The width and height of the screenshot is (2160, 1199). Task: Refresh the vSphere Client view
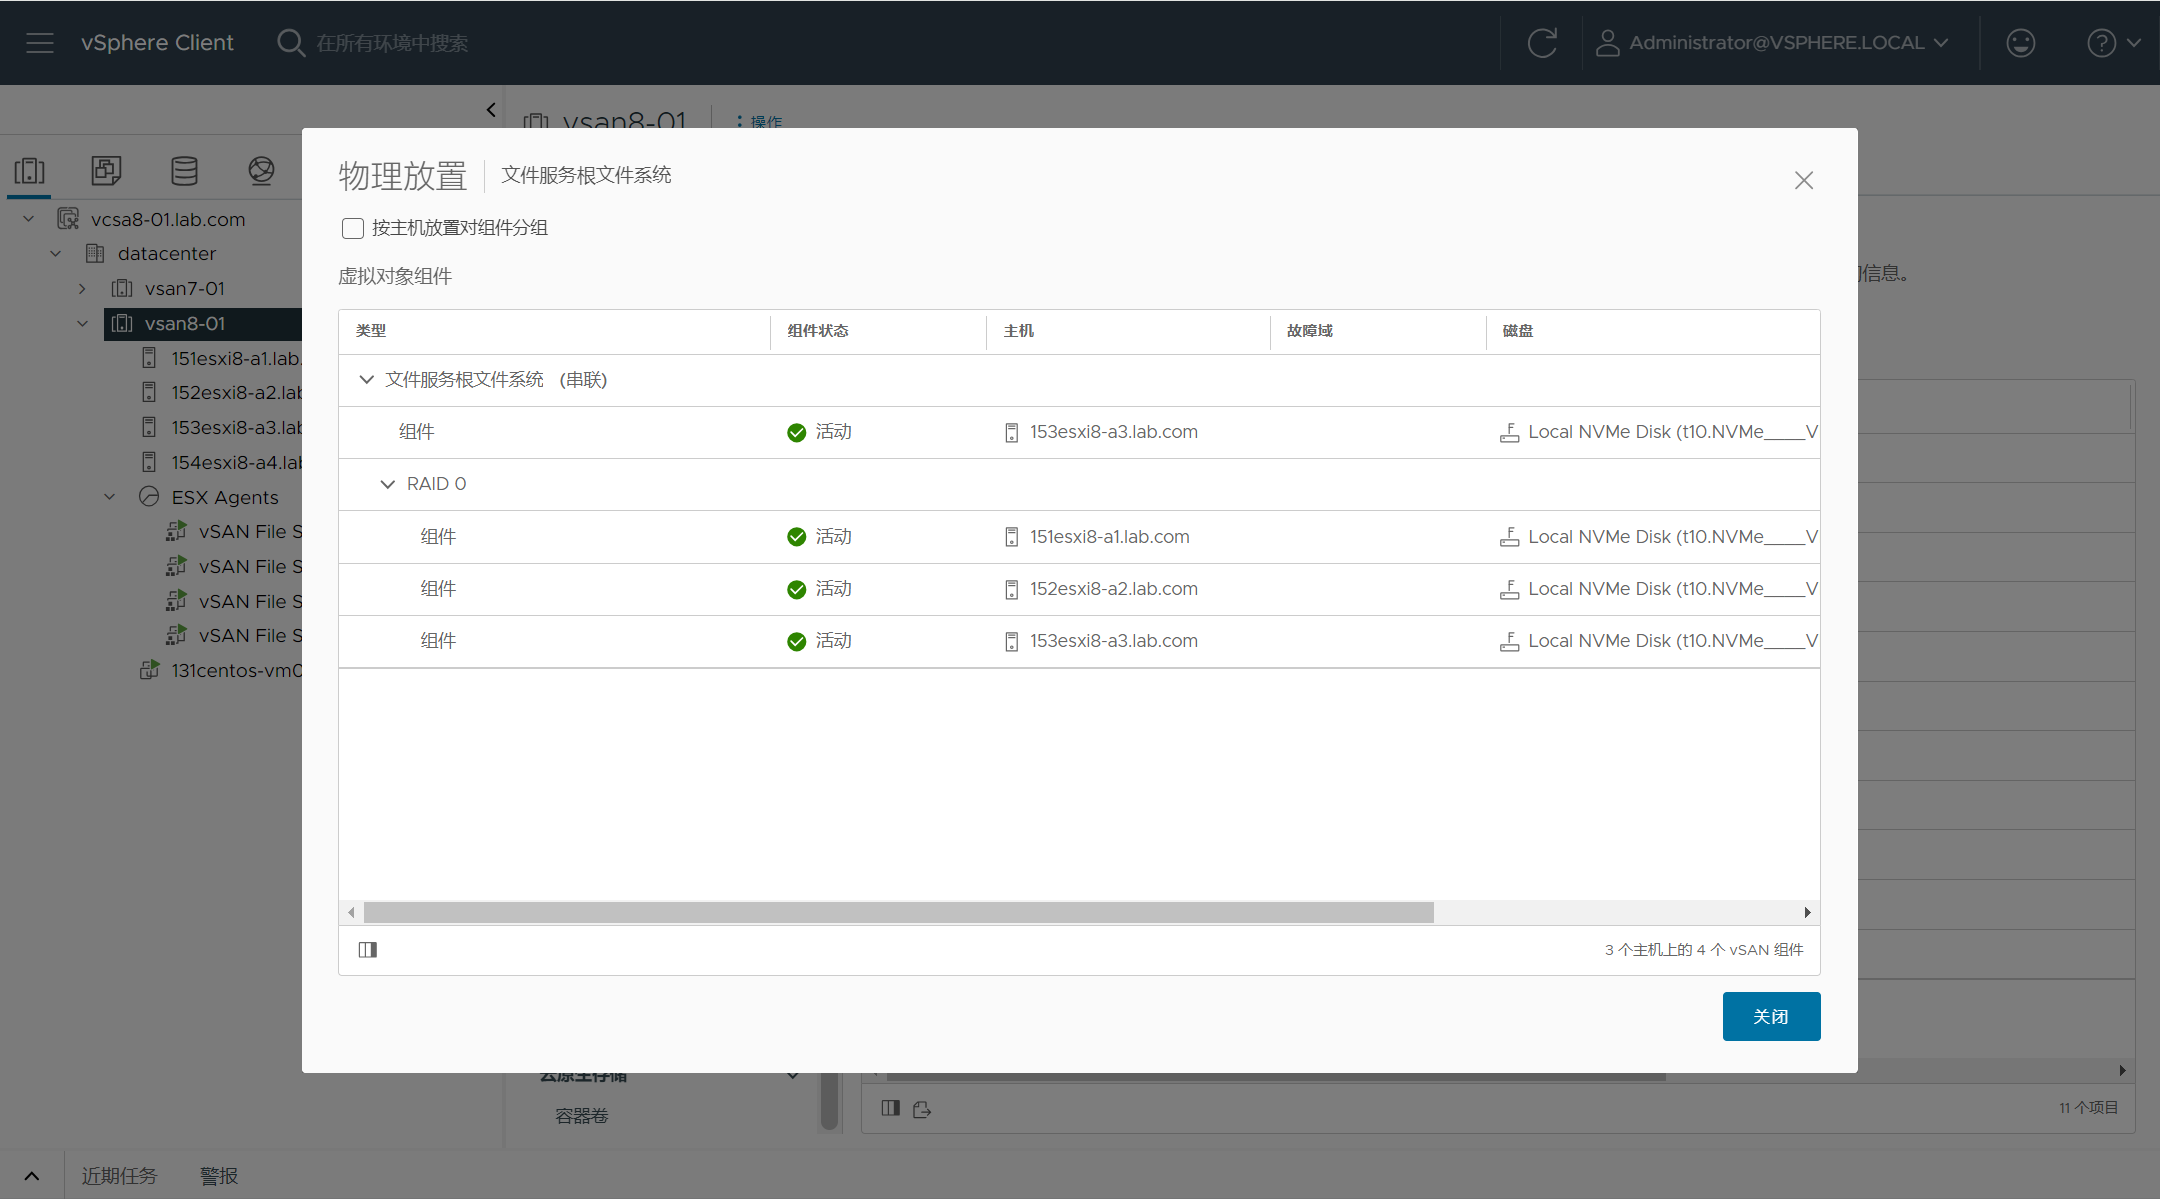tap(1542, 43)
